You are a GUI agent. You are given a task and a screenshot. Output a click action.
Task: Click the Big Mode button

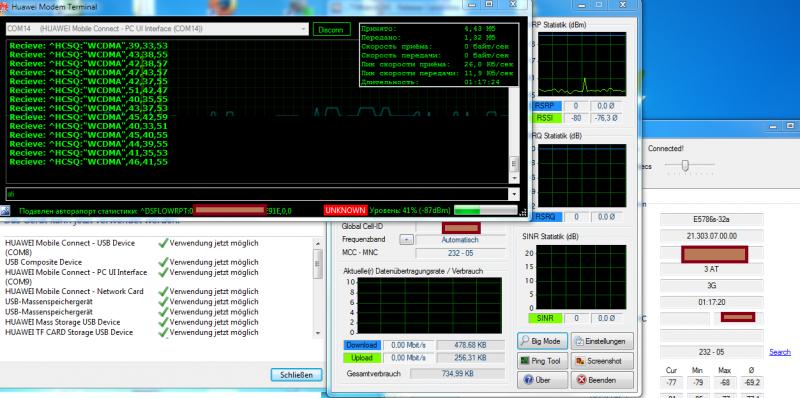pyautogui.click(x=542, y=341)
